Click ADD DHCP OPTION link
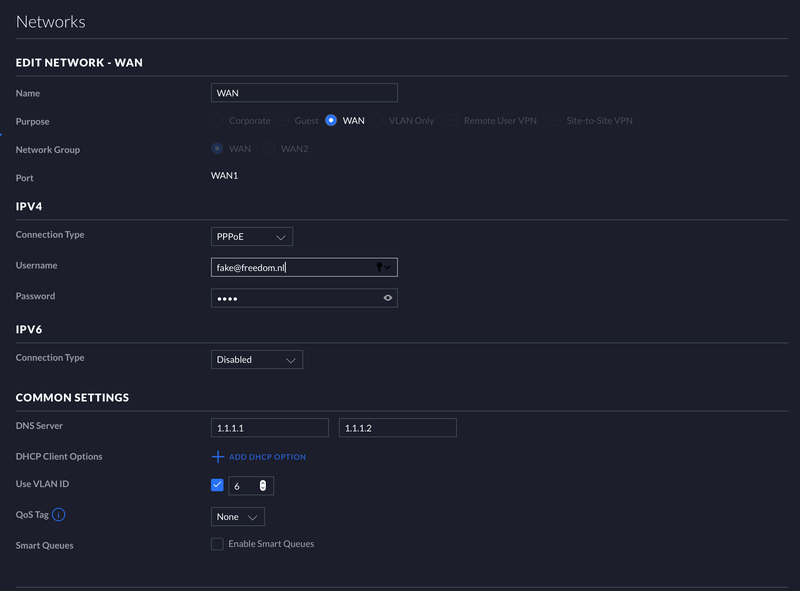800x591 pixels. click(x=267, y=457)
